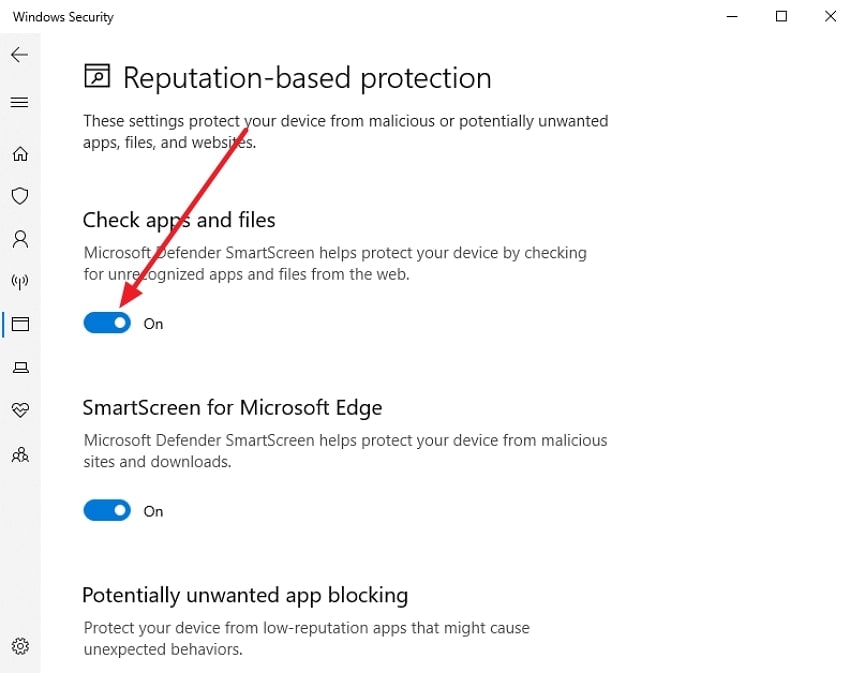
Task: Click the back navigation arrow
Action: pos(20,55)
